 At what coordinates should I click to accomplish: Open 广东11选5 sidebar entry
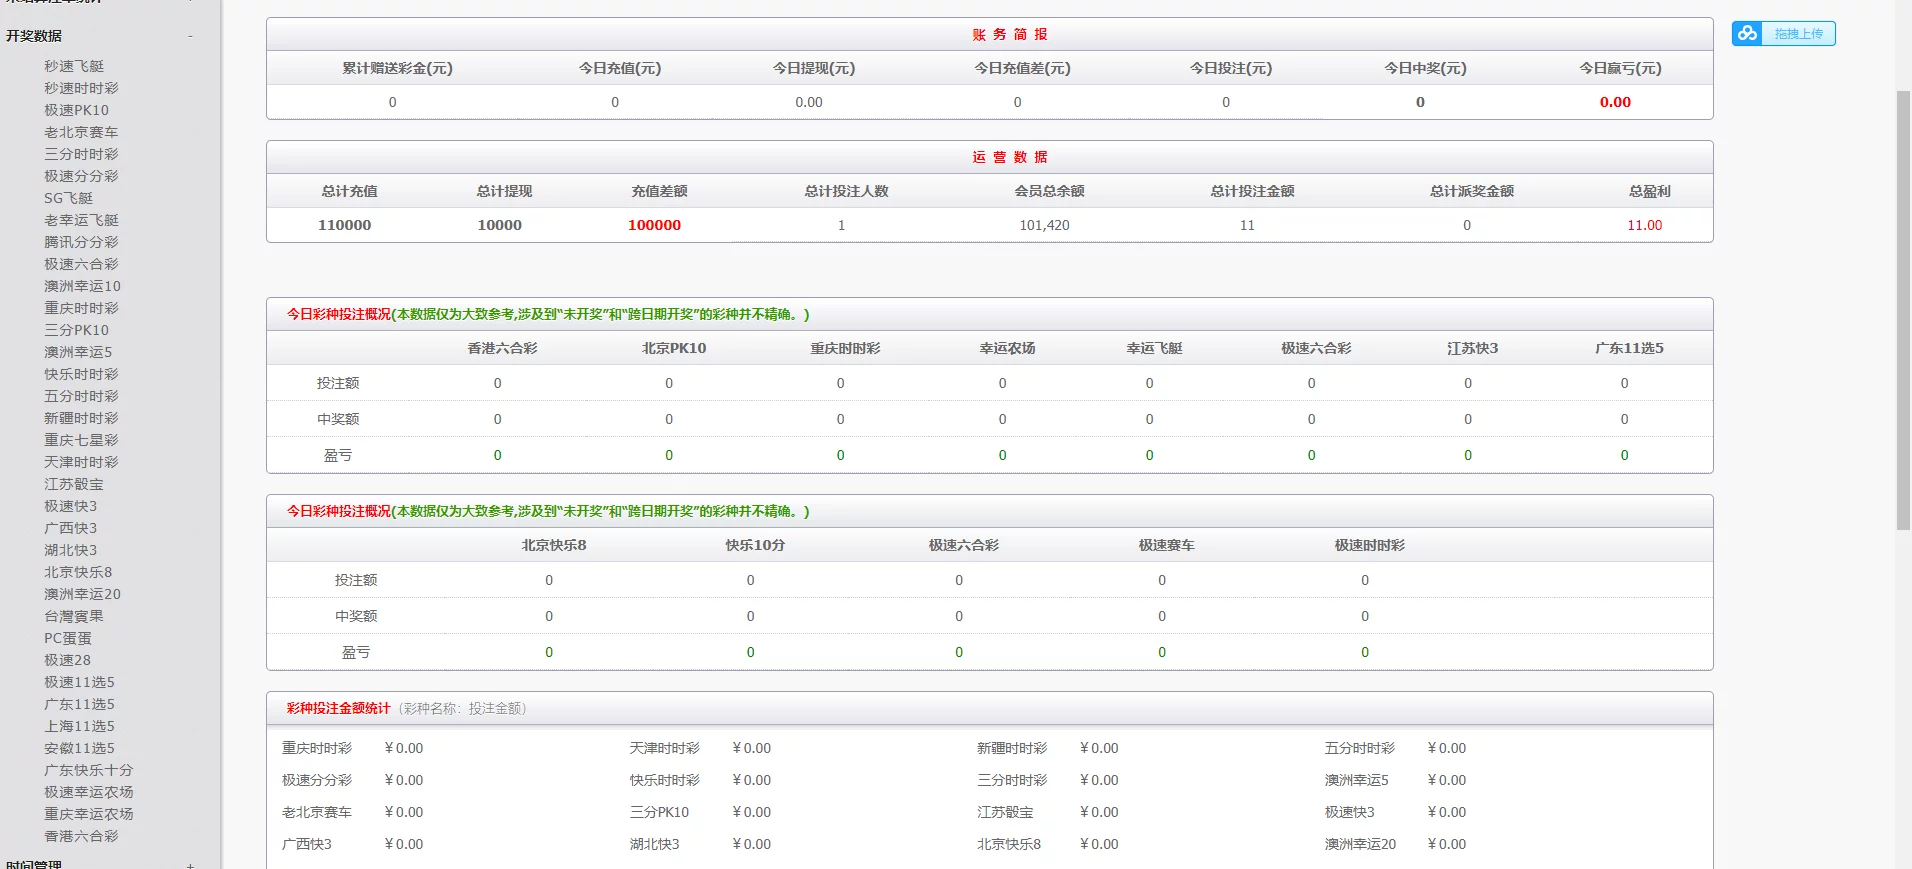79,704
